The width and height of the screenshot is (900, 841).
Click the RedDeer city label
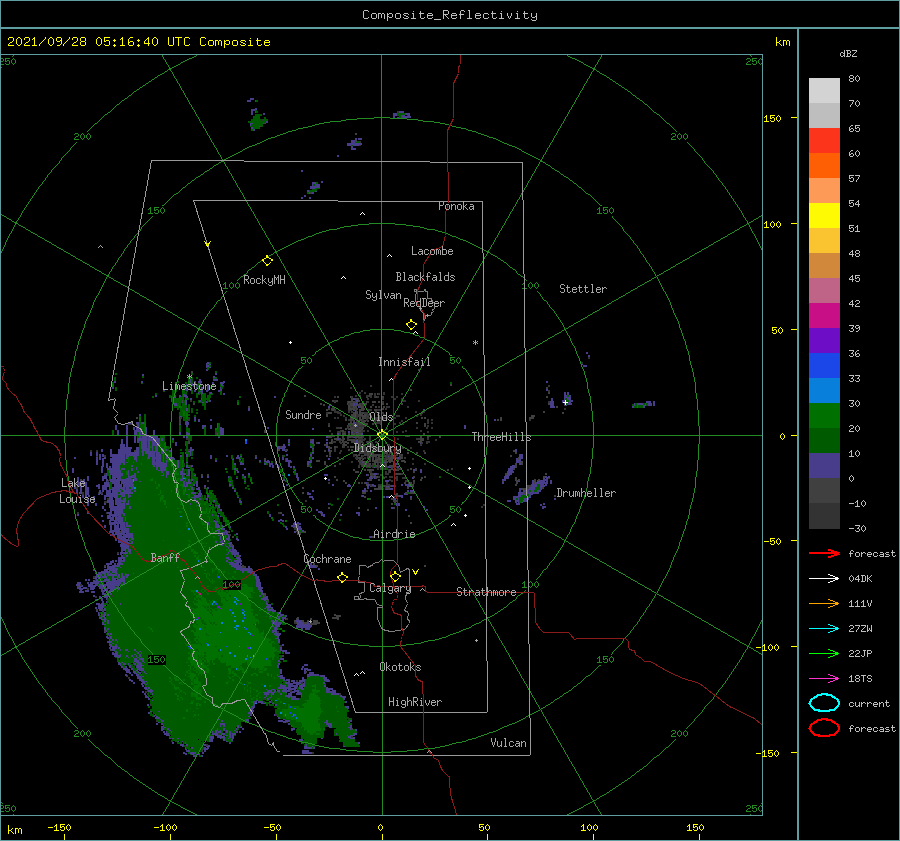coord(424,303)
